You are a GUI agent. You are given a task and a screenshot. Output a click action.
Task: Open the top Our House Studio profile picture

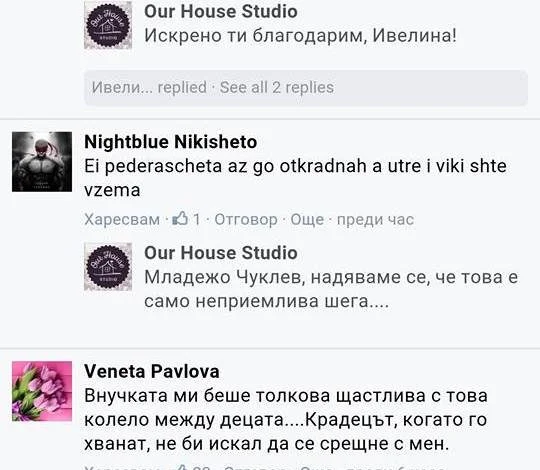tap(108, 25)
